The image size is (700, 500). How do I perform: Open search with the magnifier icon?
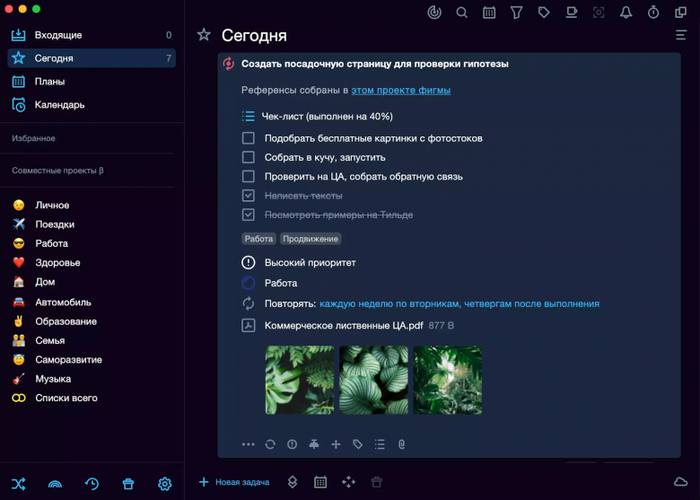(462, 13)
